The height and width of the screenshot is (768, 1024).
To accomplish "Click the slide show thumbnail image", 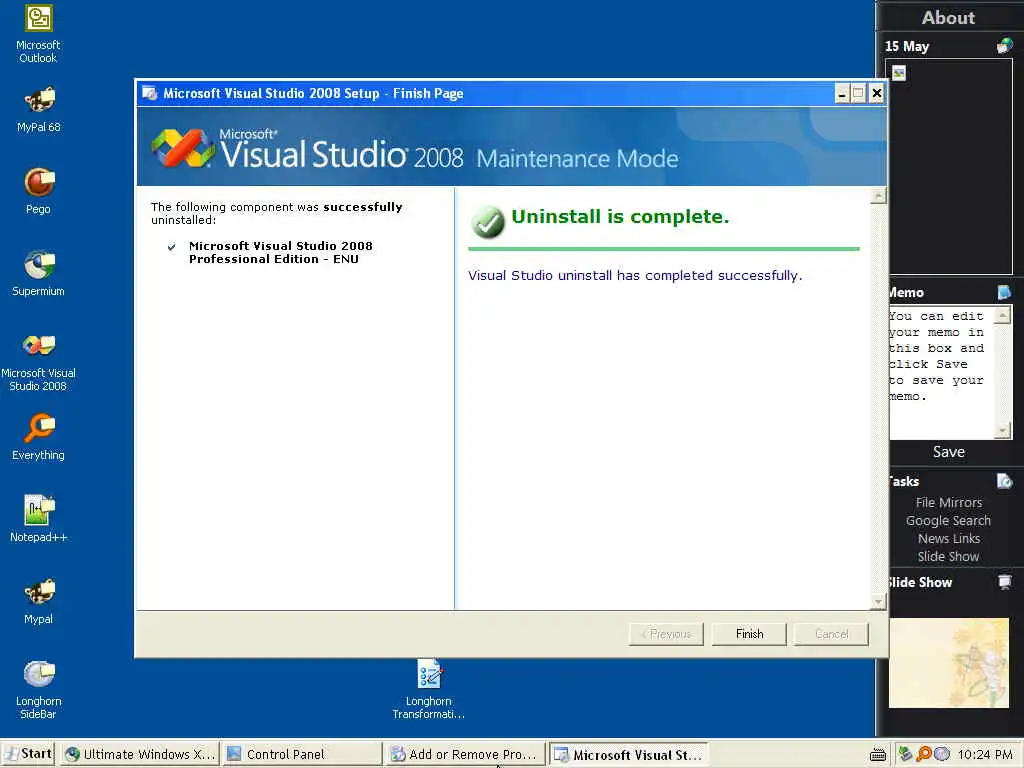I will (x=948, y=663).
